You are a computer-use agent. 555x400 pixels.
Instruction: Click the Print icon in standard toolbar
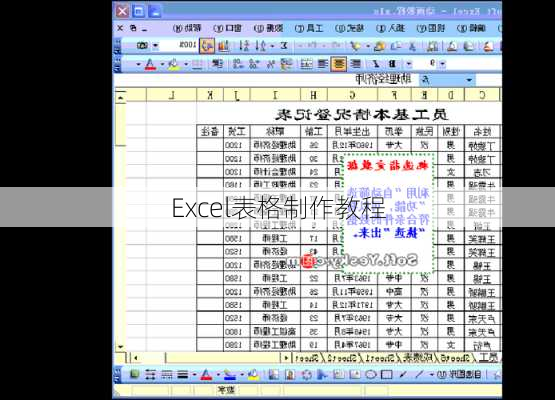[469, 46]
